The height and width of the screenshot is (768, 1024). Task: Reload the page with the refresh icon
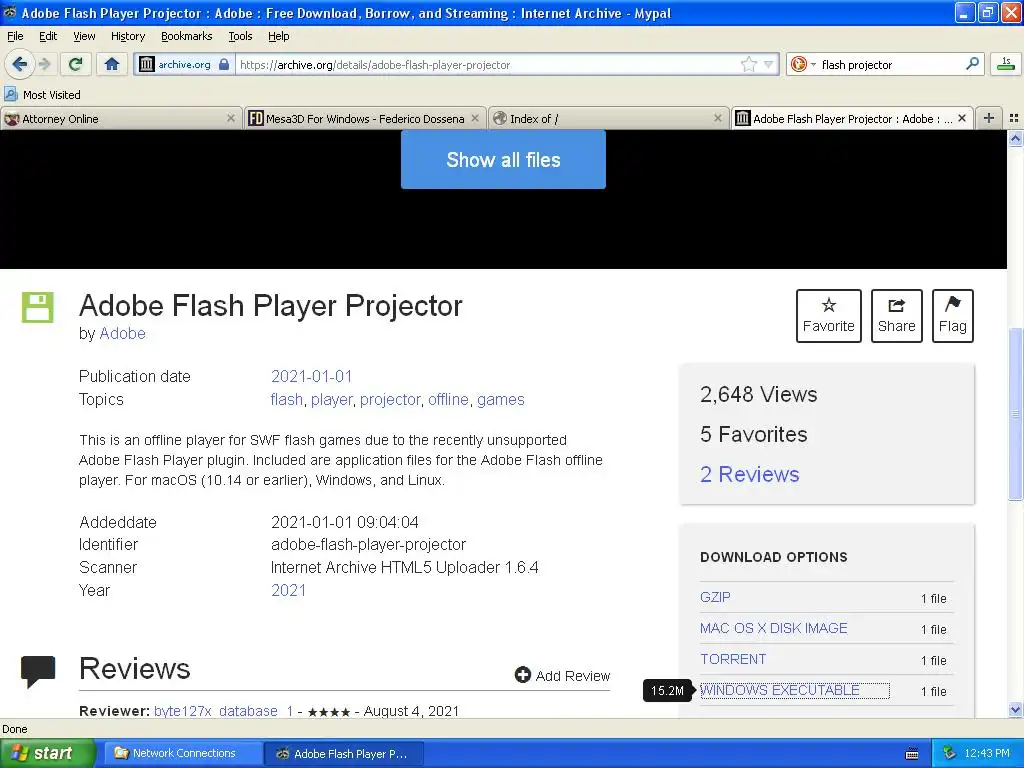[x=76, y=64]
